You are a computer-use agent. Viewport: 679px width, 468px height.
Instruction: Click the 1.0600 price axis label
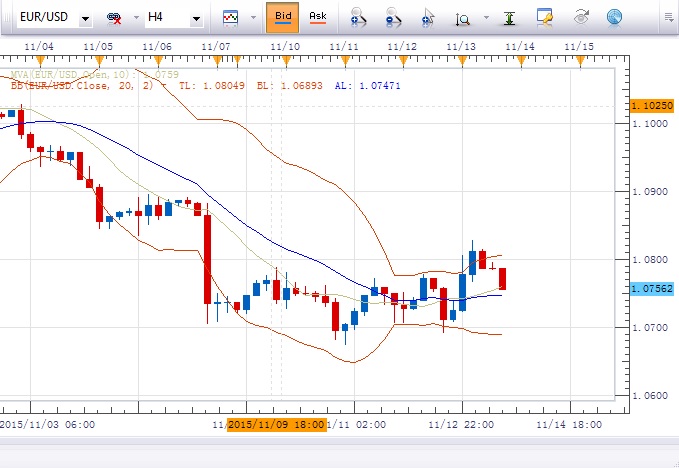pyautogui.click(x=650, y=396)
